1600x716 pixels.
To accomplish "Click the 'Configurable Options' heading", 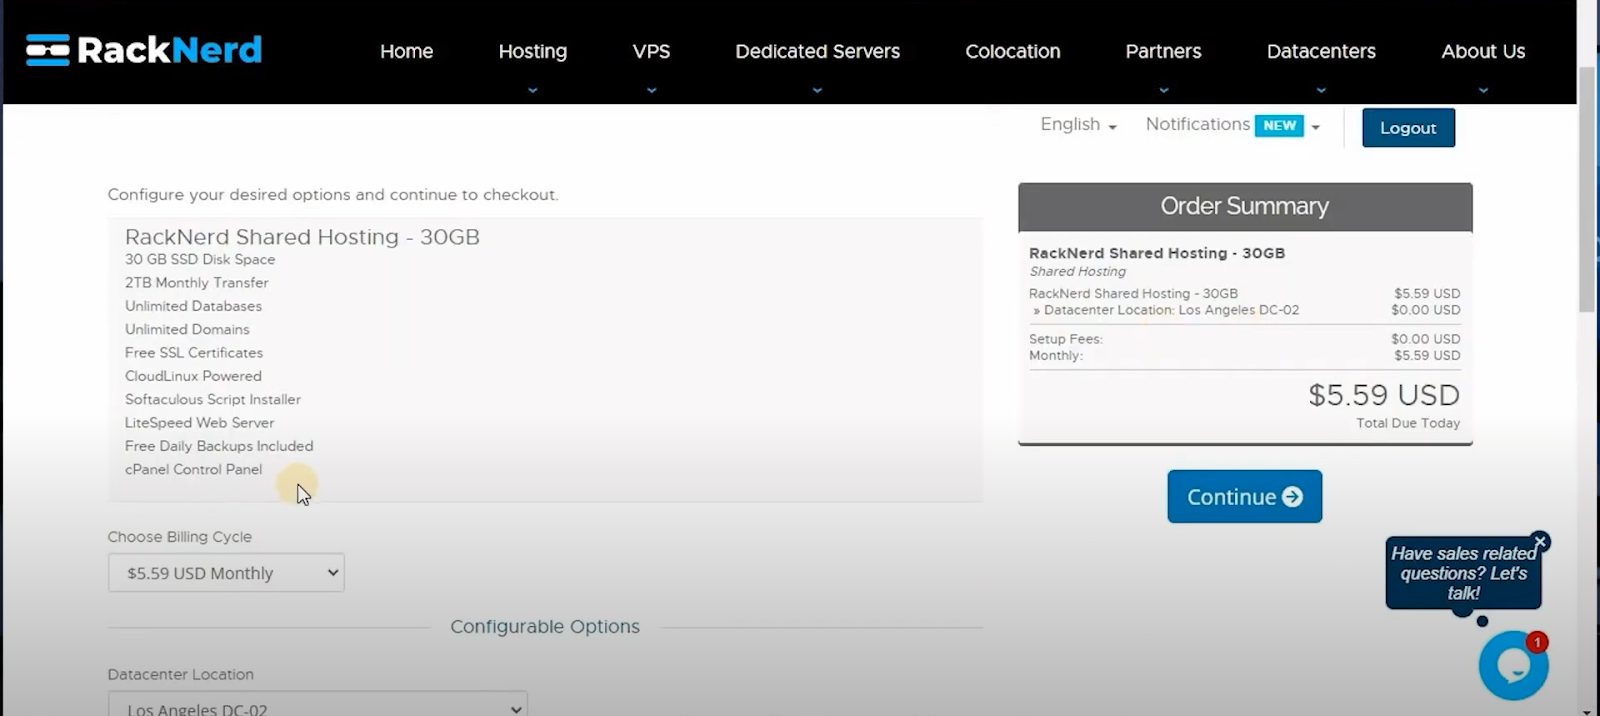I will (545, 627).
